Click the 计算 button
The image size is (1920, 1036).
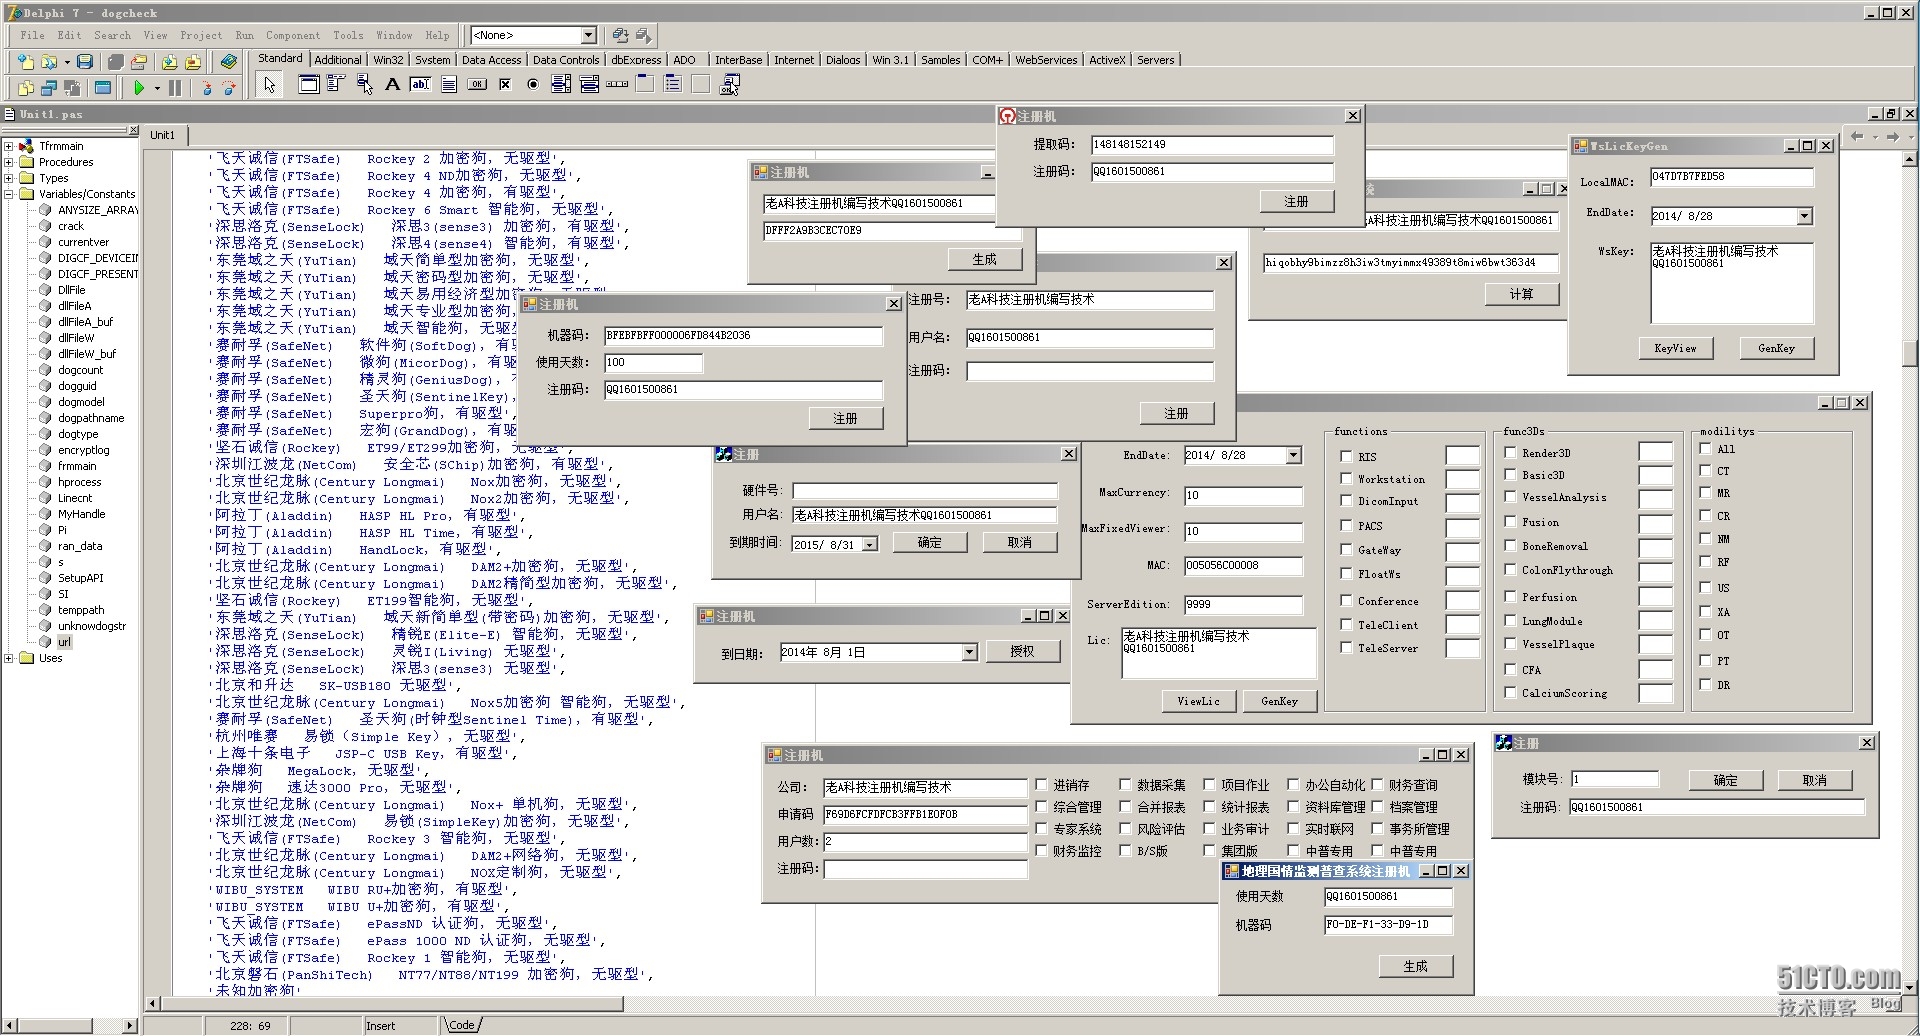[1521, 294]
